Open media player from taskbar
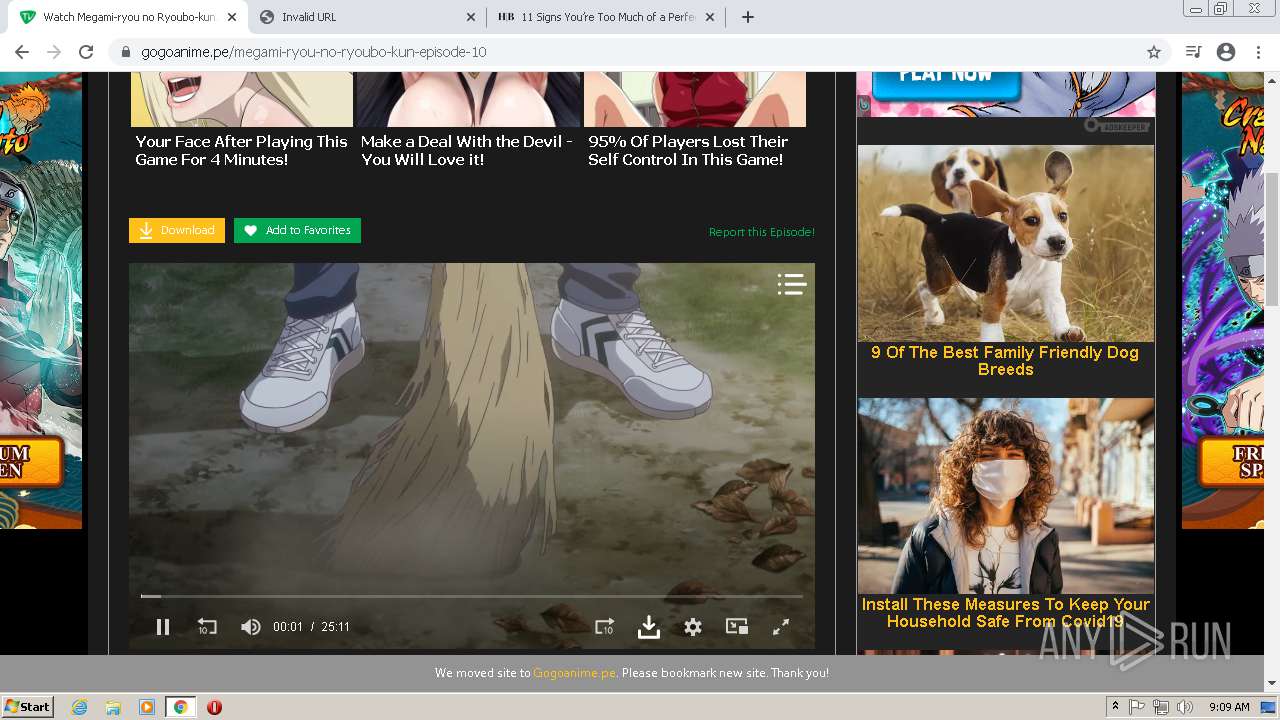Screen dimensions: 1280x720 click(x=147, y=707)
